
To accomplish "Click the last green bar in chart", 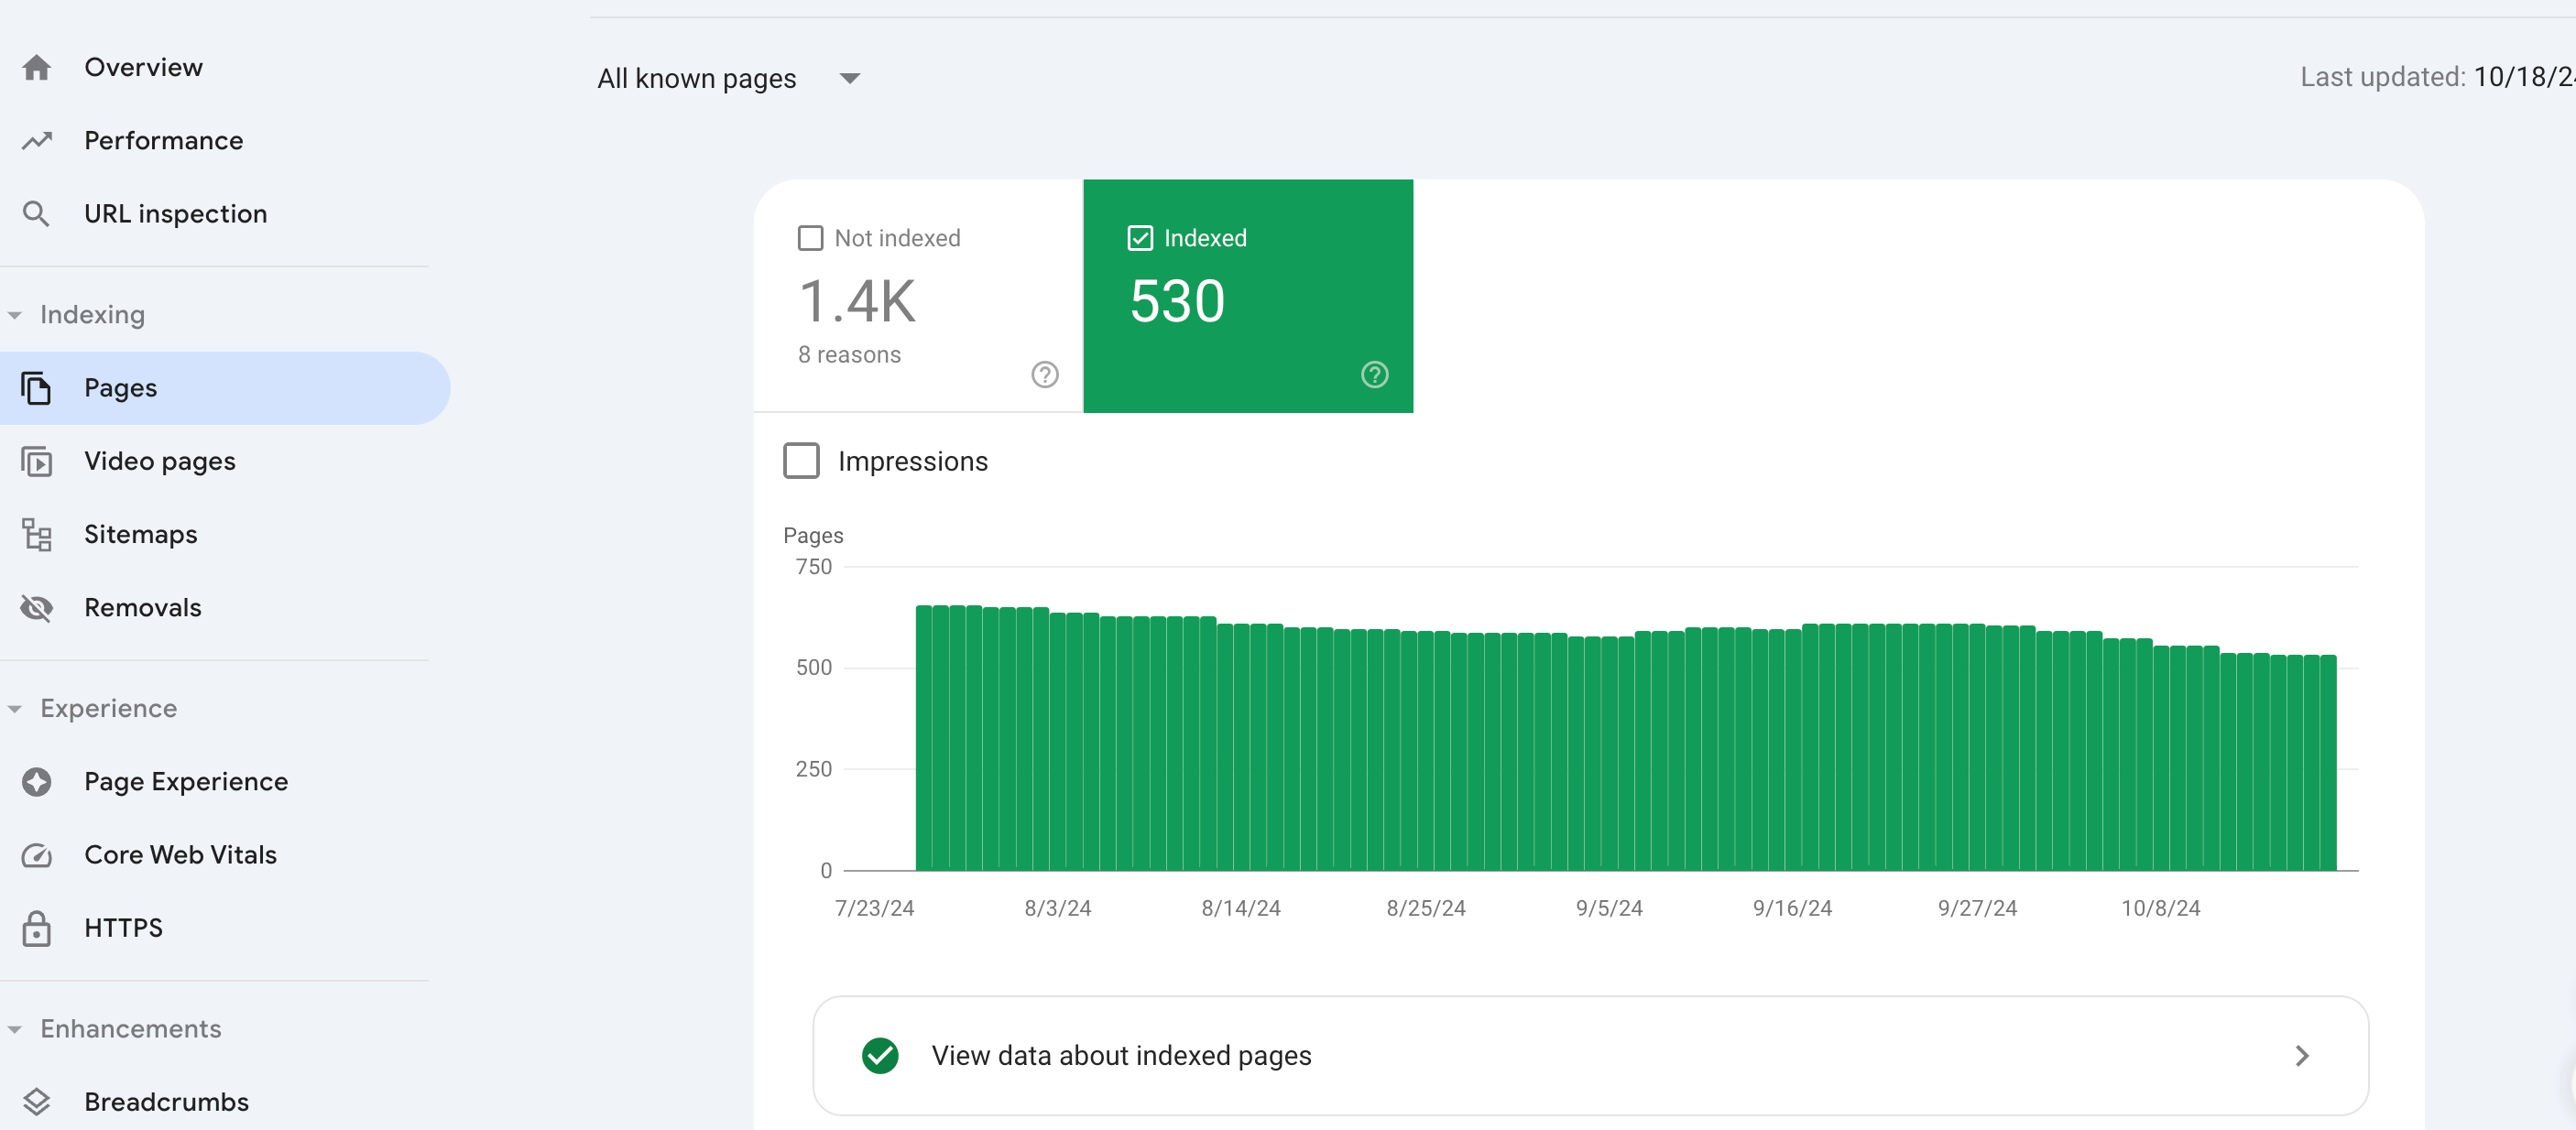I will pos(2327,762).
